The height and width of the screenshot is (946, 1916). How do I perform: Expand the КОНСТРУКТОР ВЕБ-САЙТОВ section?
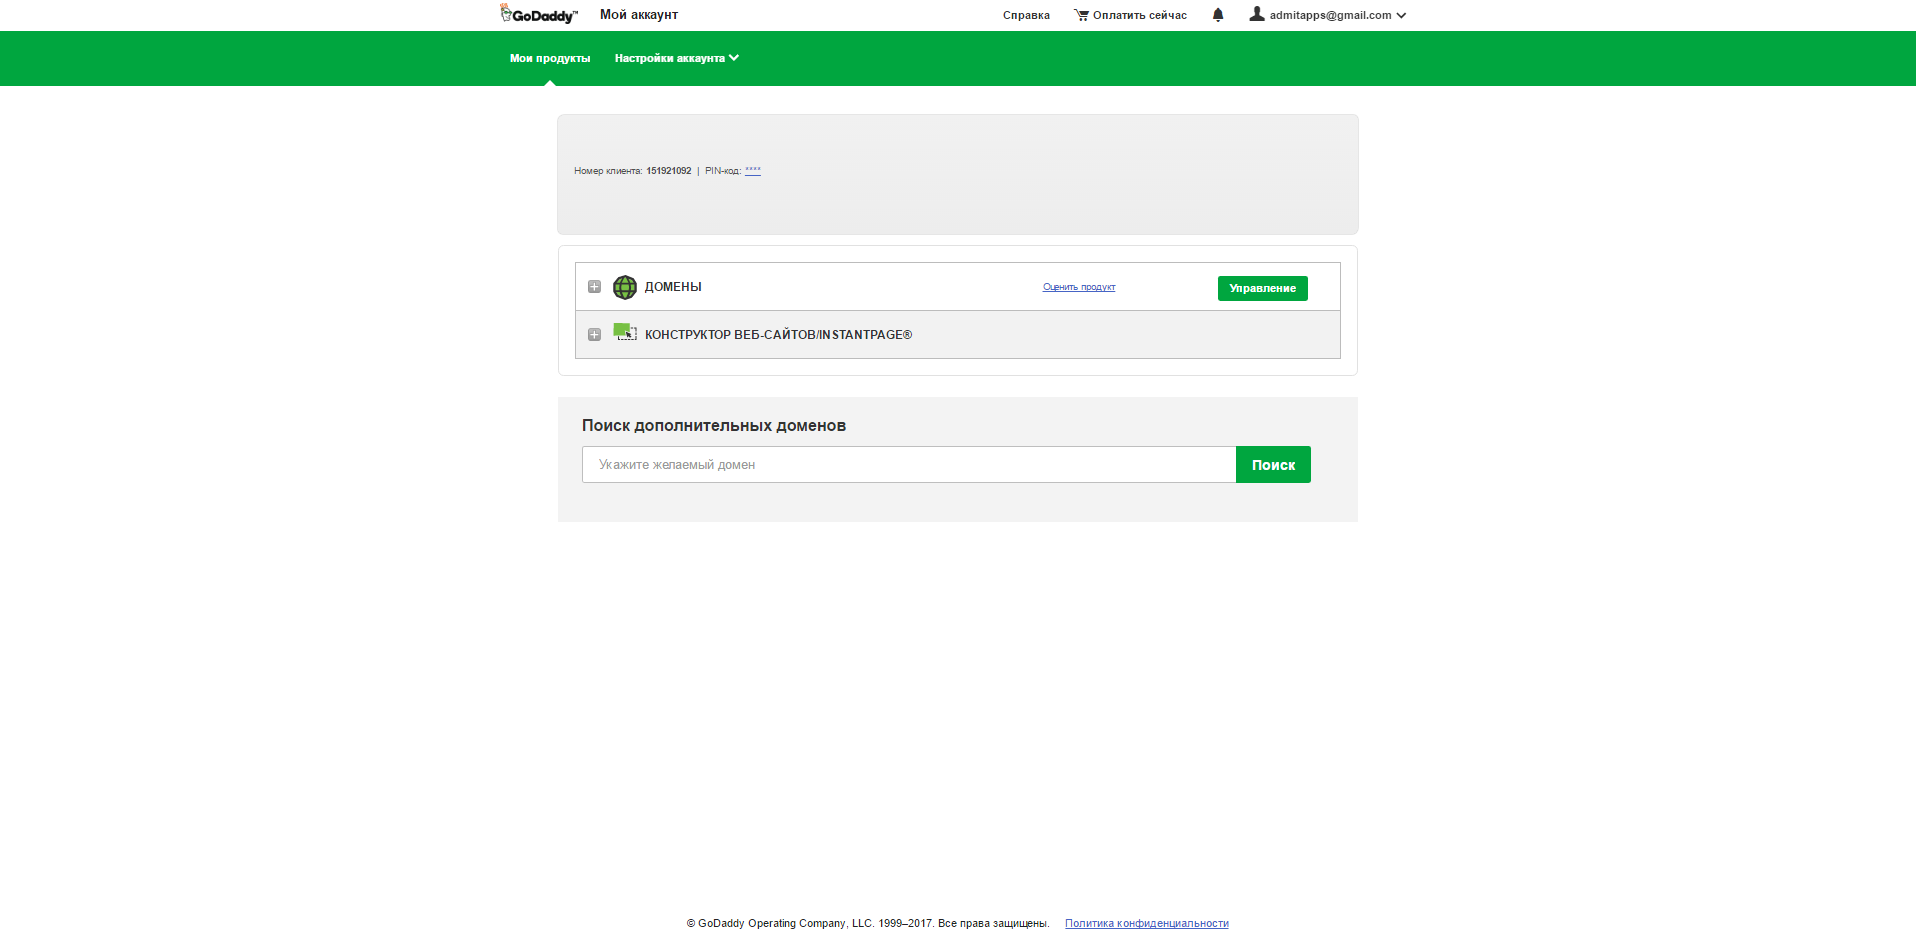tap(595, 335)
